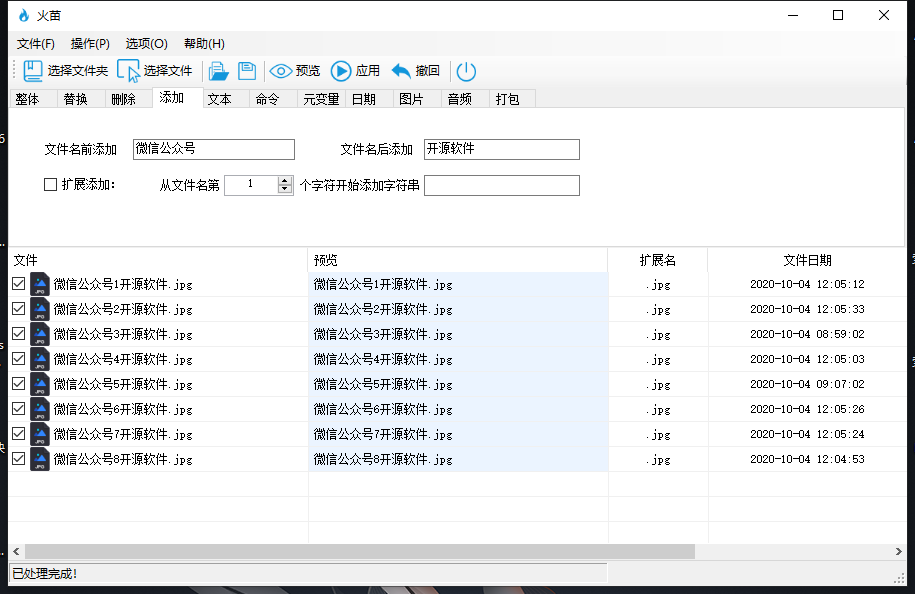
Task: Click JPG file icon for 微信公众号1开源软件.jpg
Action: (x=40, y=284)
